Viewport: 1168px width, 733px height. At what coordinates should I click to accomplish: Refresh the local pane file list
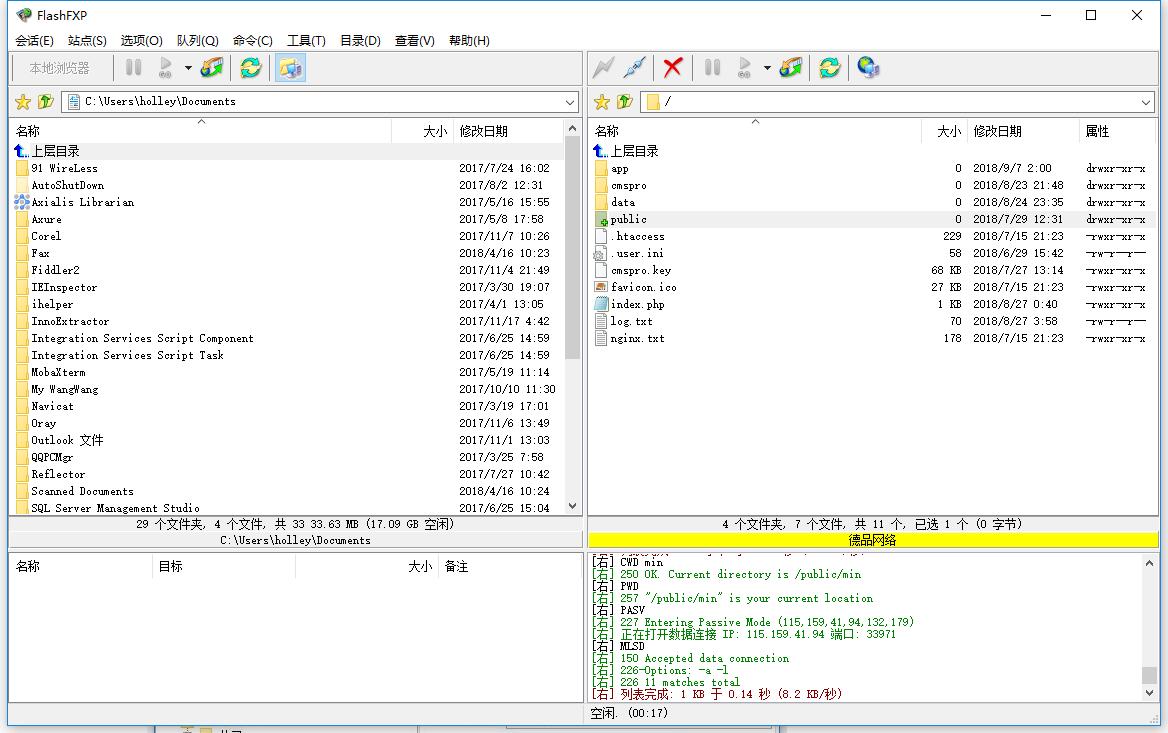250,68
